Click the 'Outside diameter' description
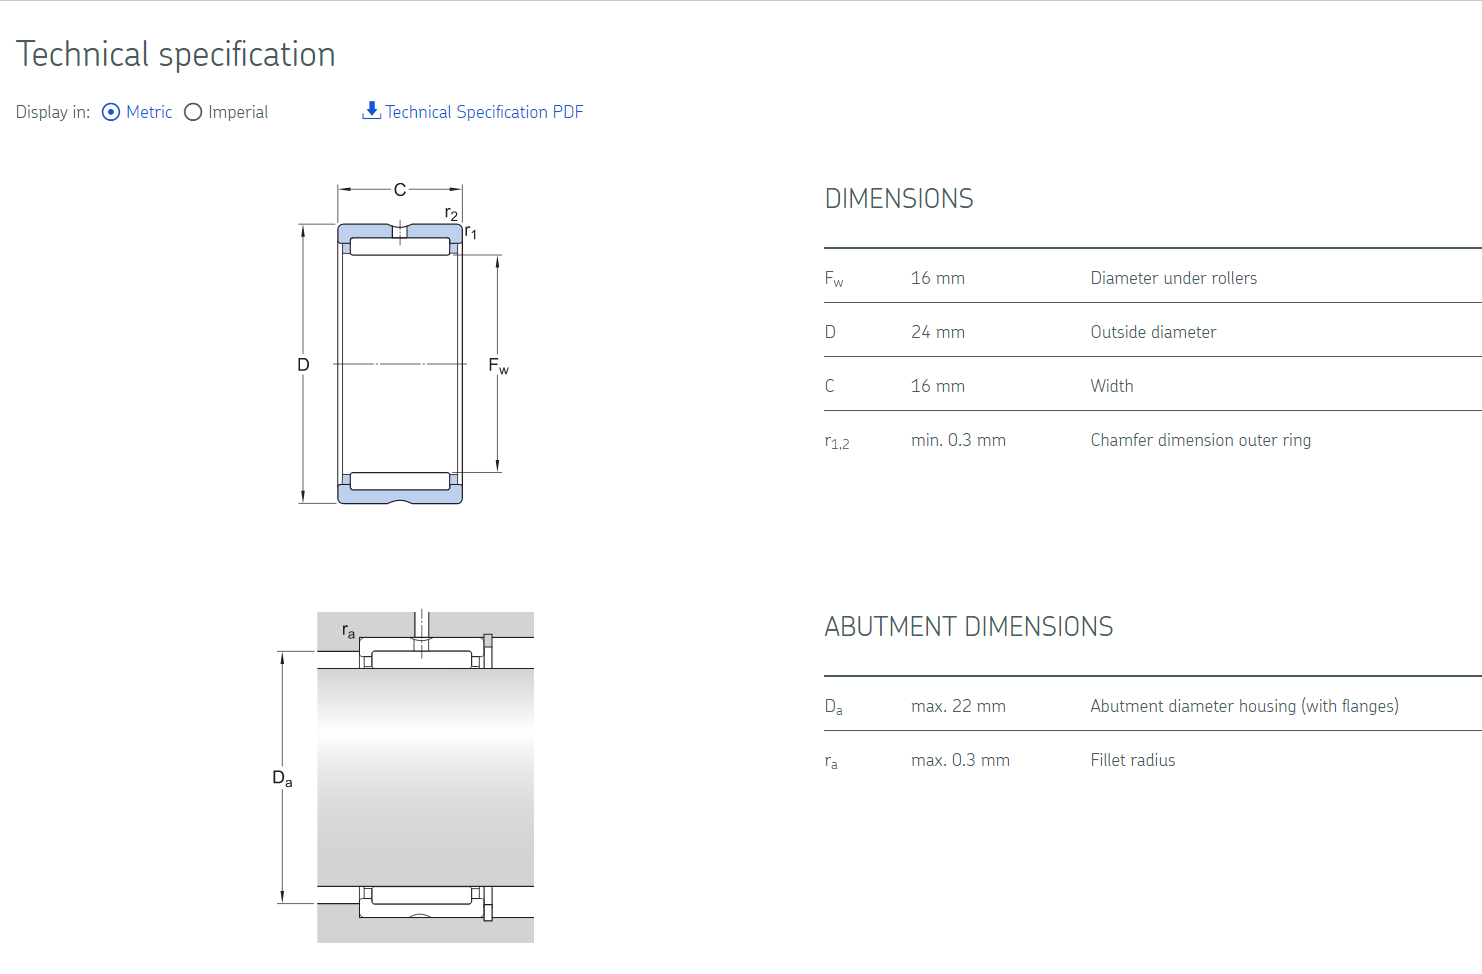 pyautogui.click(x=1153, y=332)
